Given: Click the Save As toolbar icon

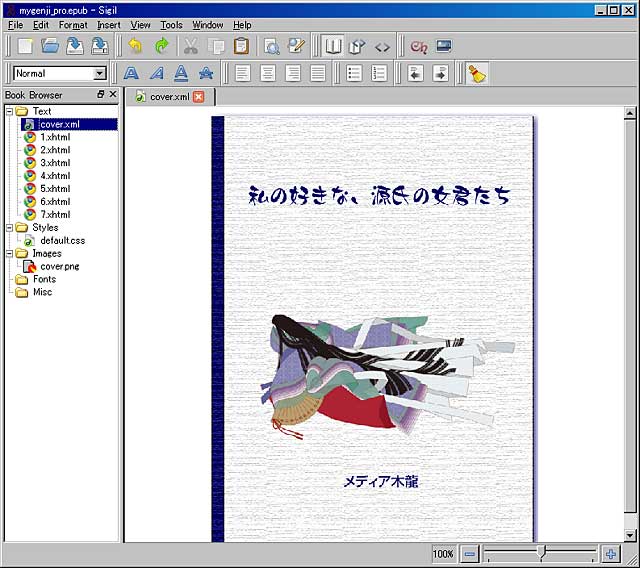Looking at the screenshot, I should (x=100, y=46).
